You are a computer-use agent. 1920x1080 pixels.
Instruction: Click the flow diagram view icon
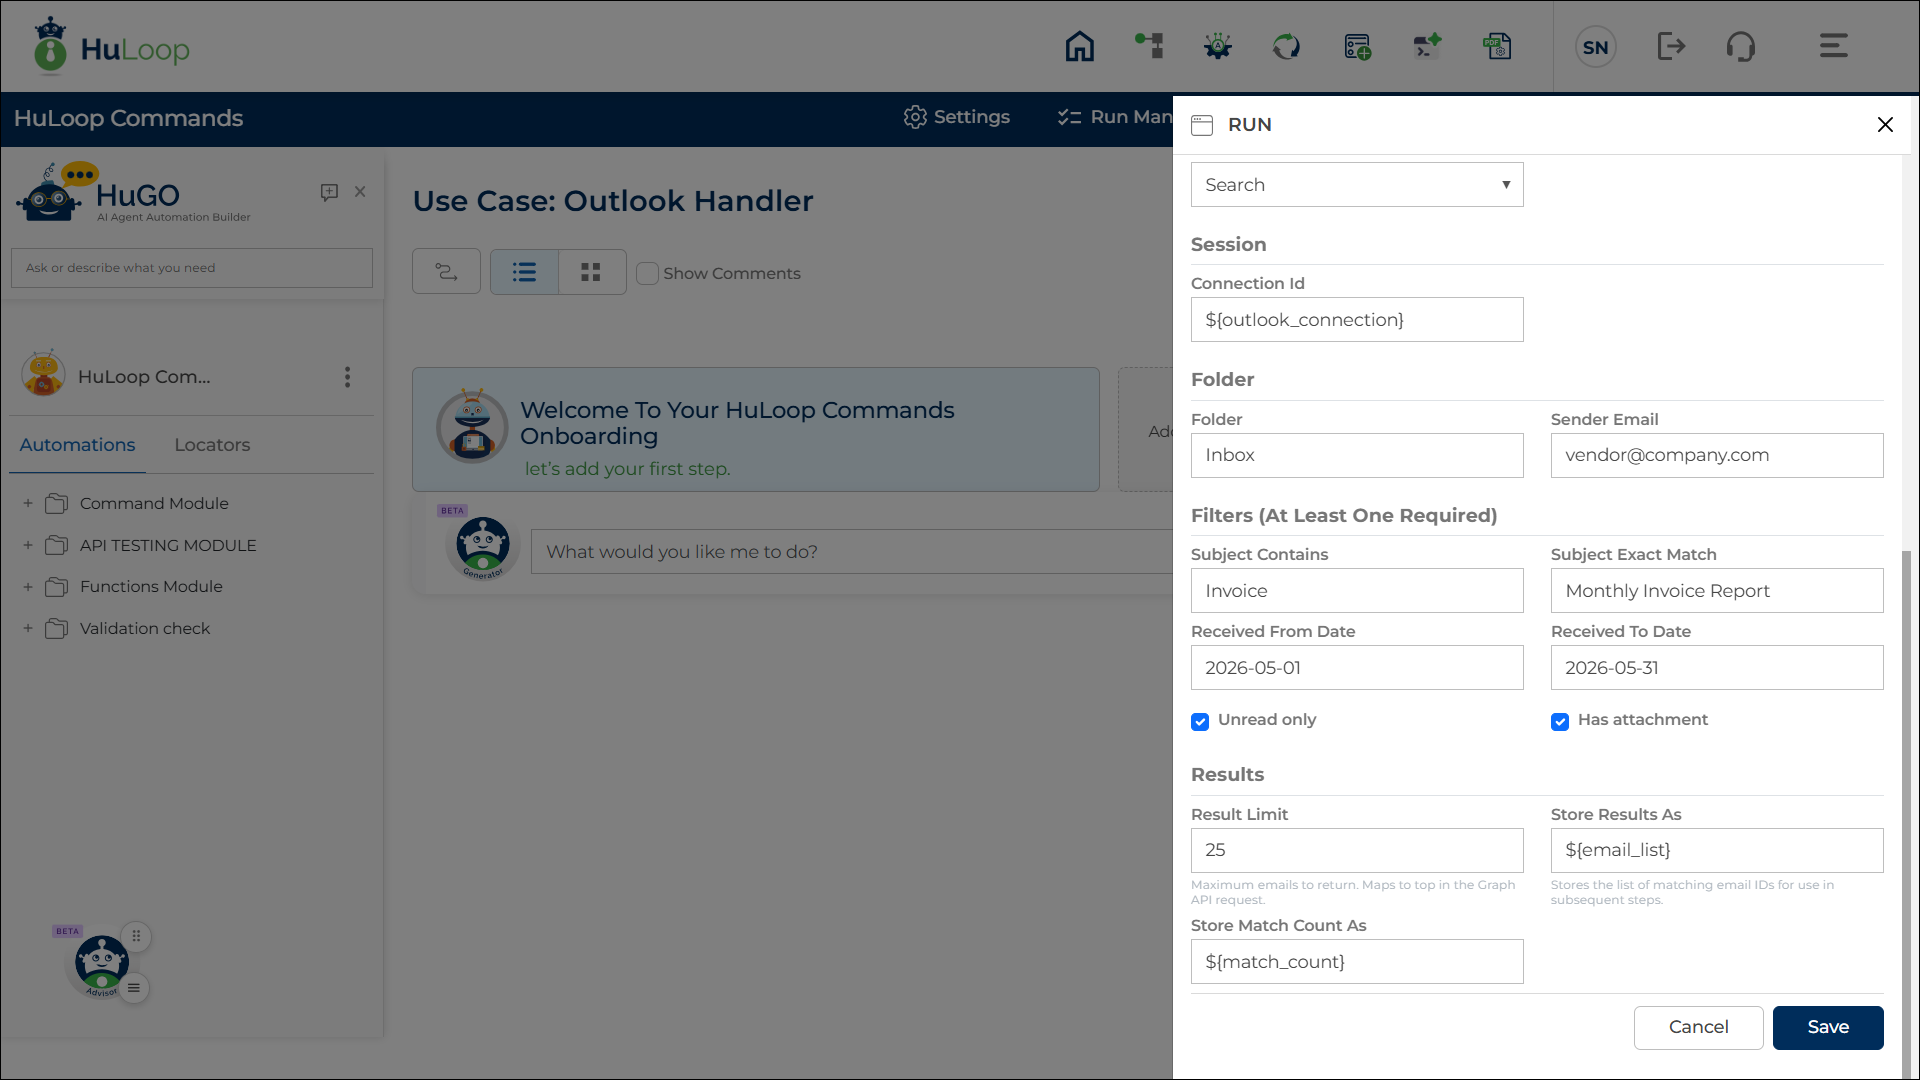446,272
